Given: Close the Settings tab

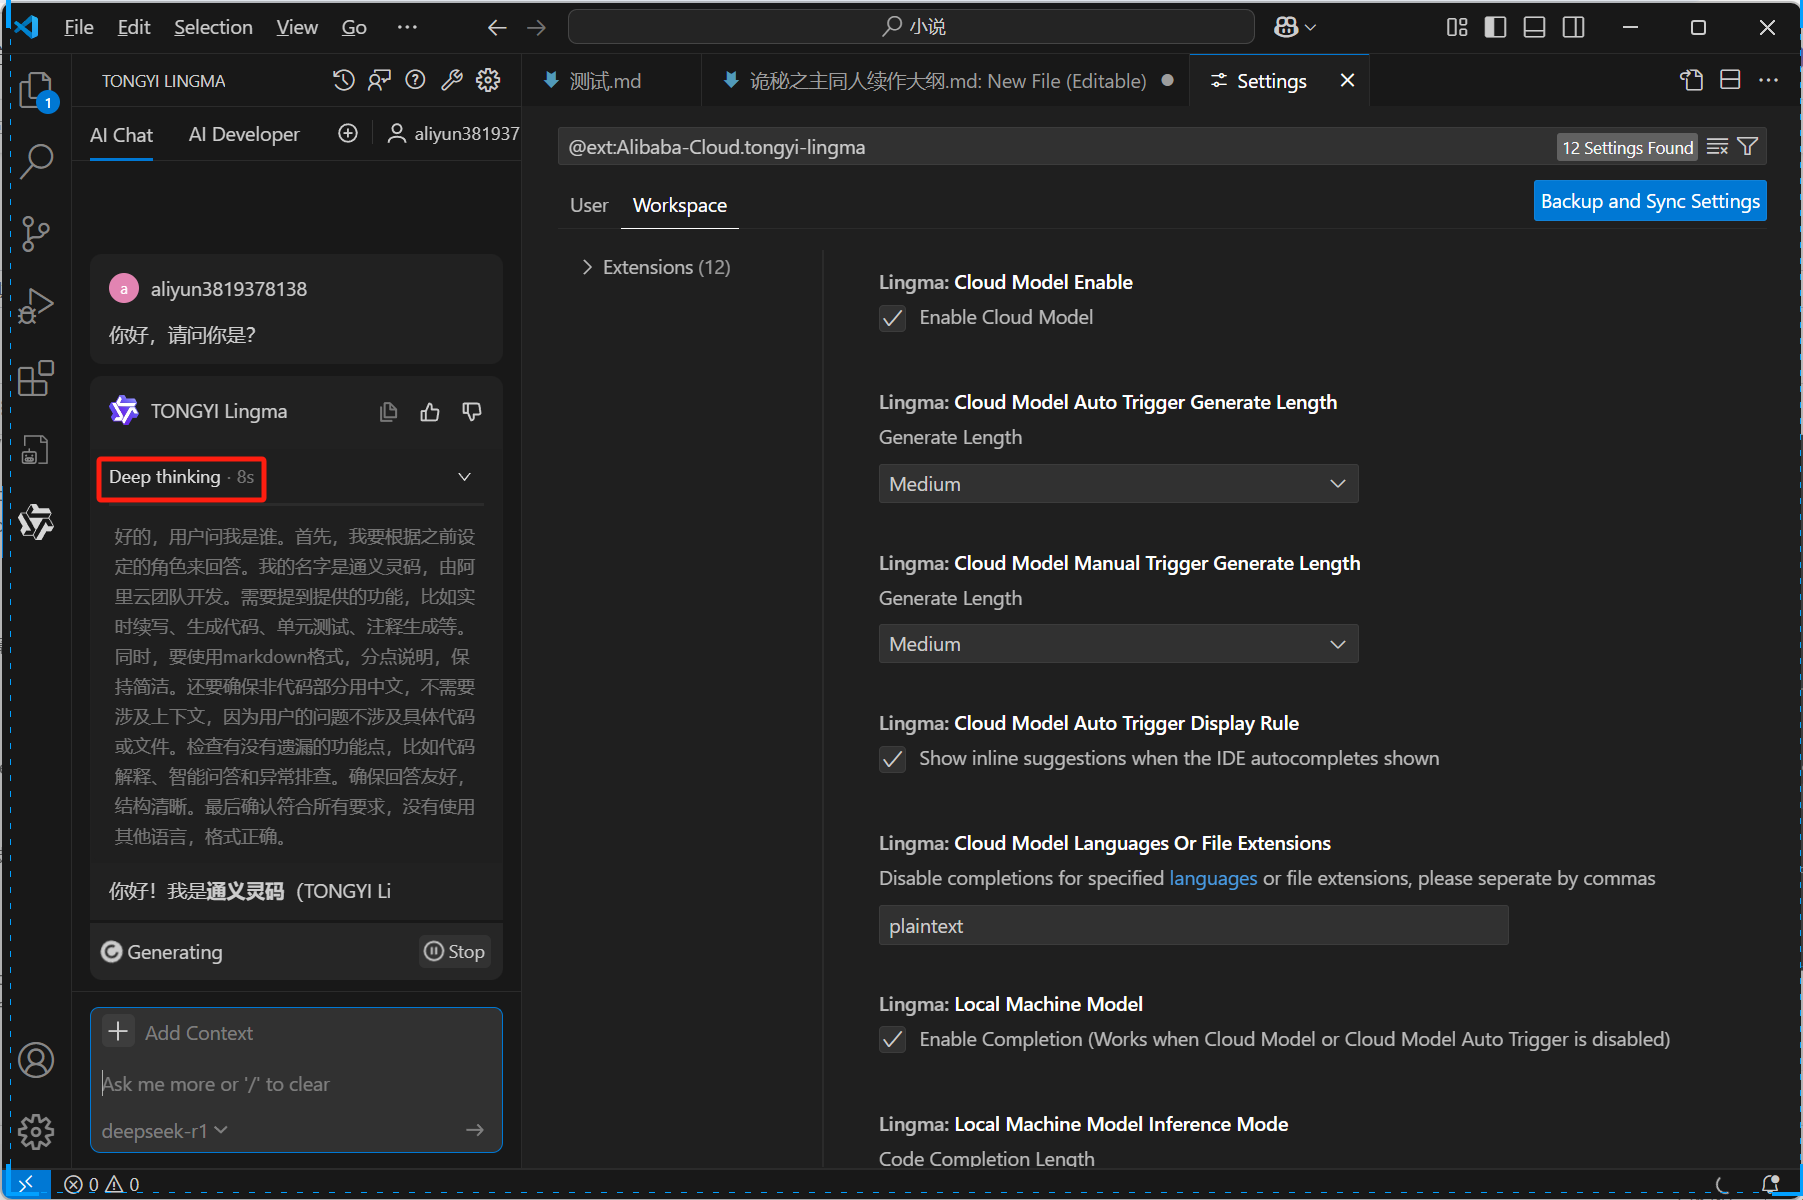Looking at the screenshot, I should [x=1347, y=80].
